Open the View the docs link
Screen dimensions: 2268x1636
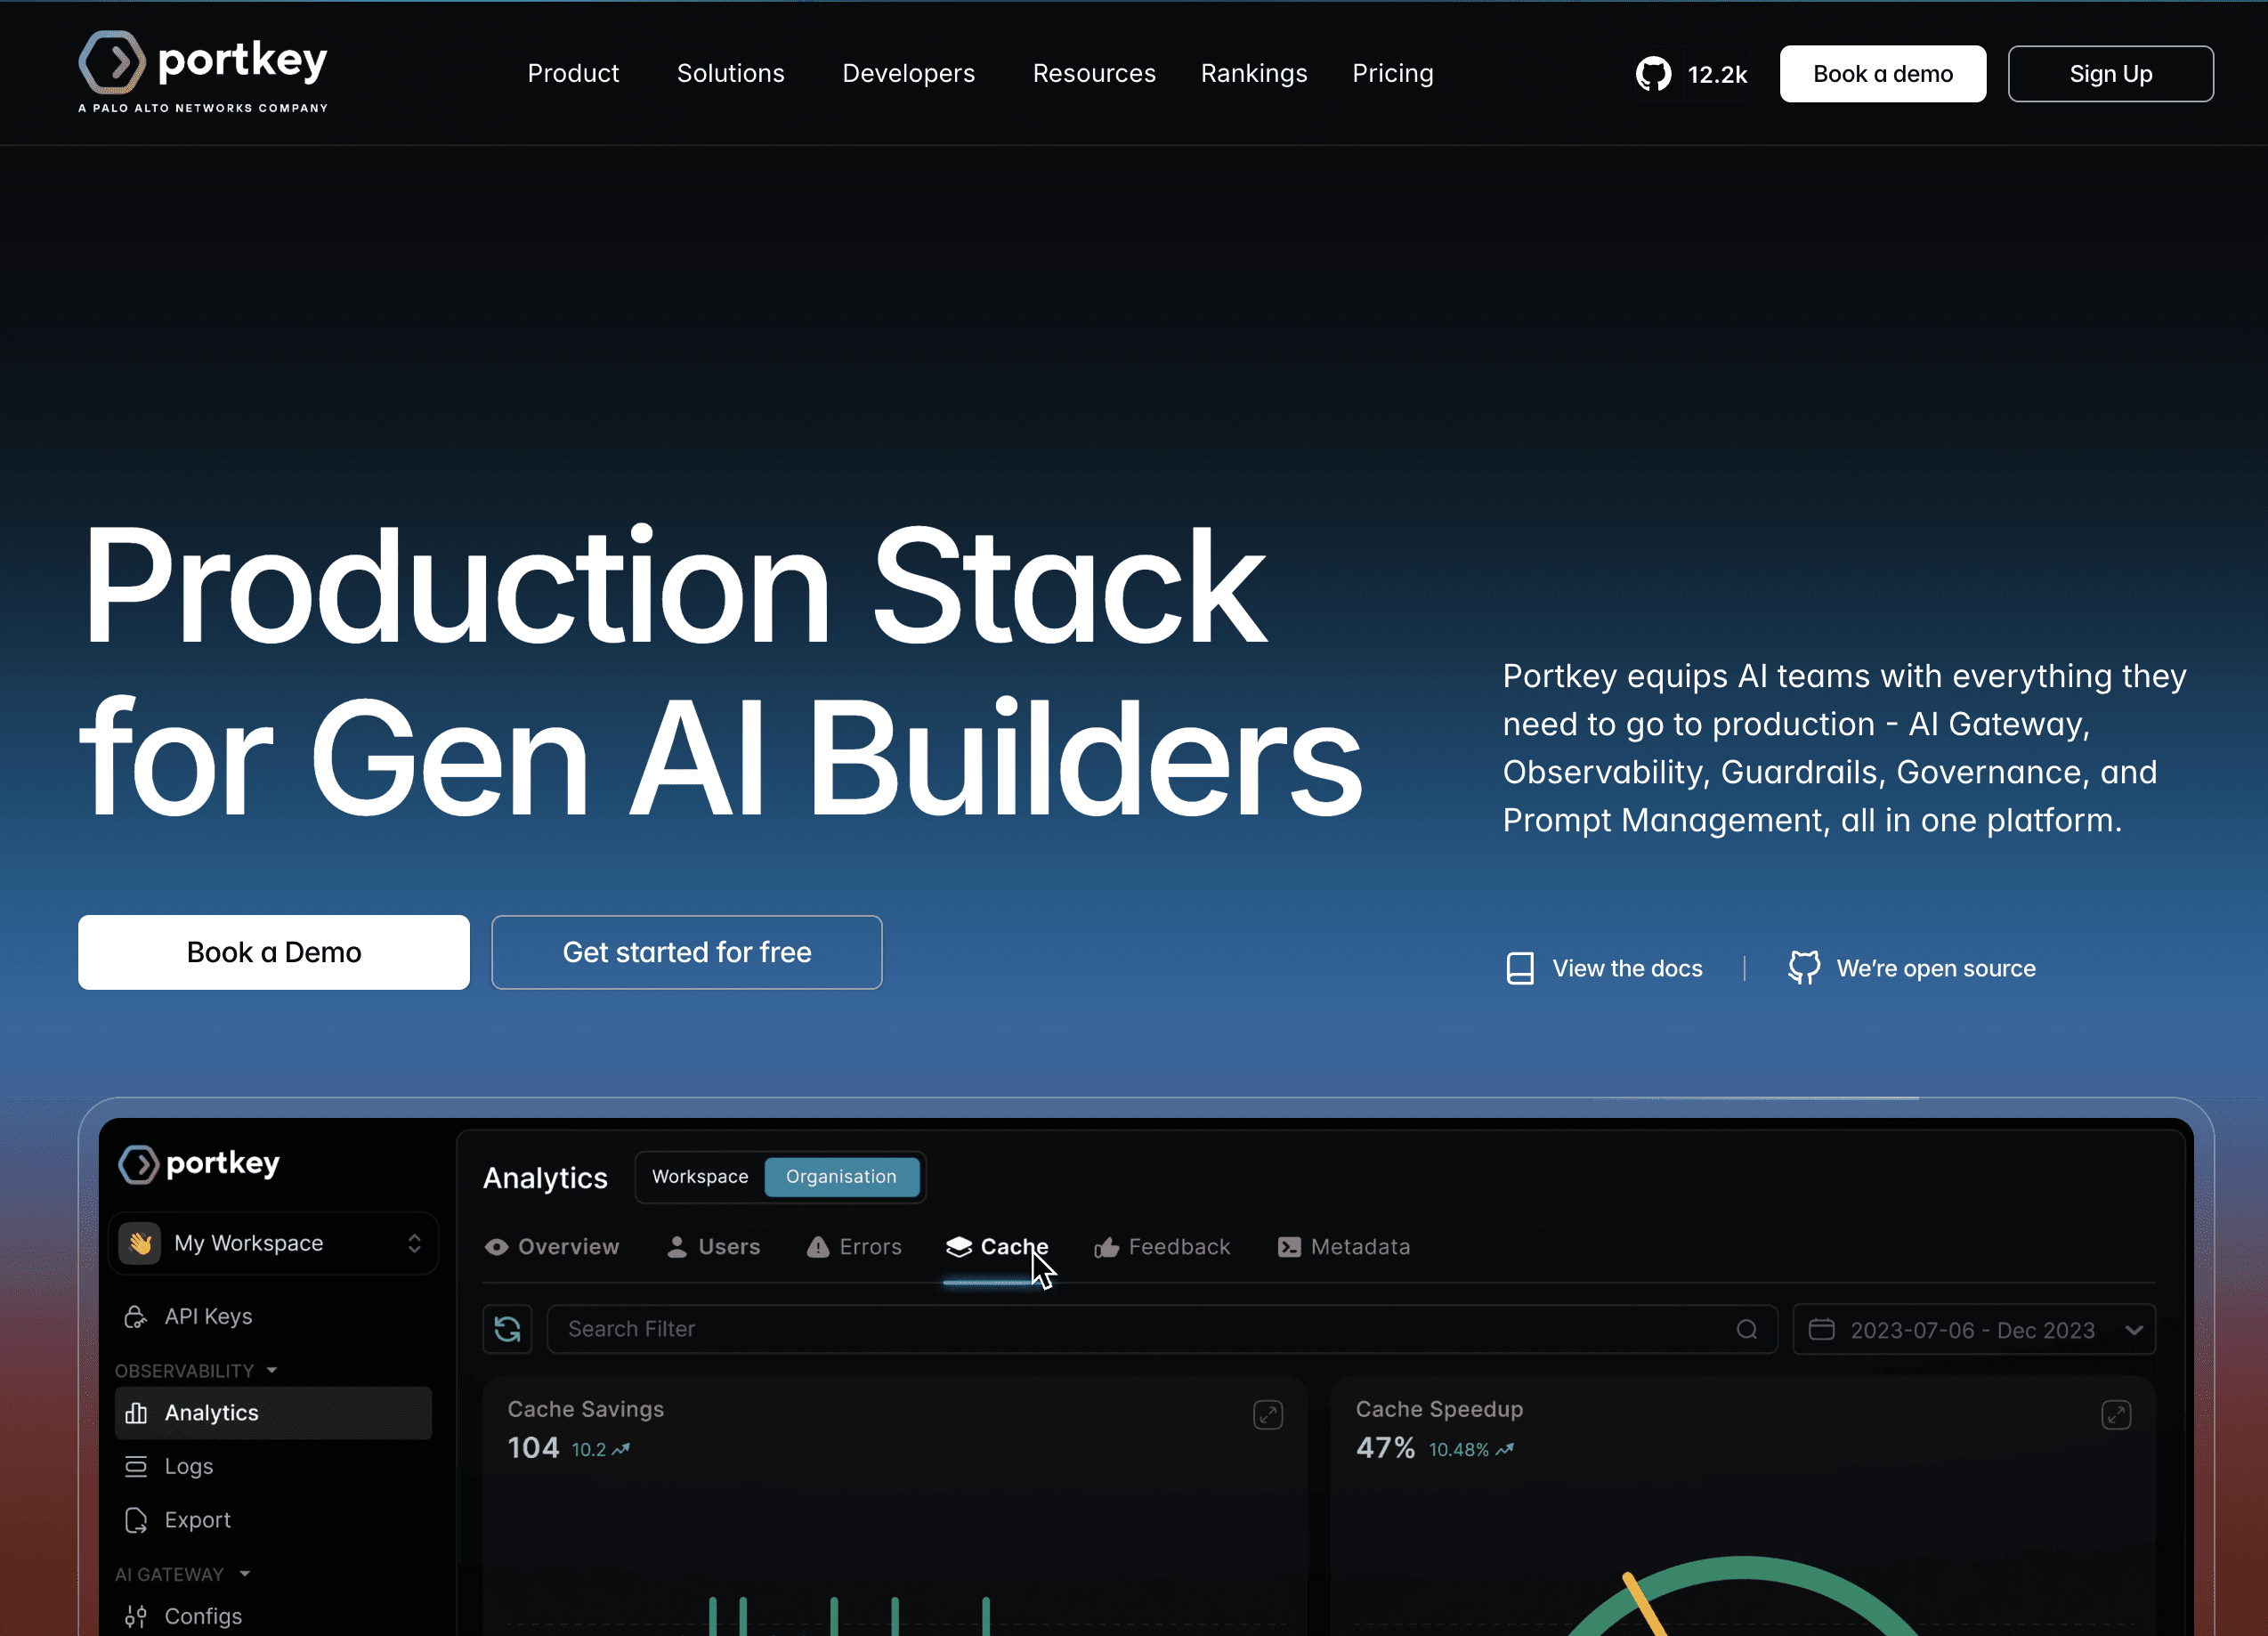(1604, 968)
